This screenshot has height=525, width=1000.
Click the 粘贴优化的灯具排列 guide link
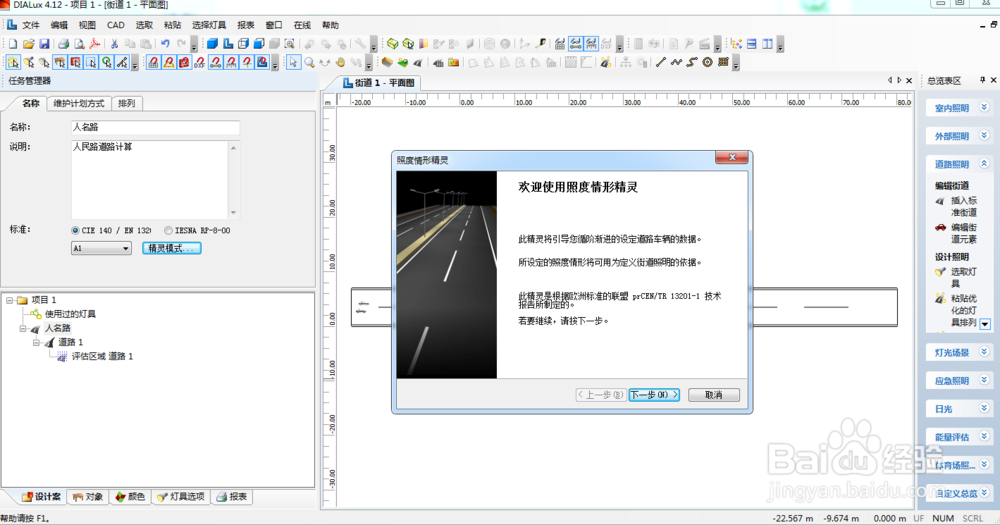tap(964, 311)
